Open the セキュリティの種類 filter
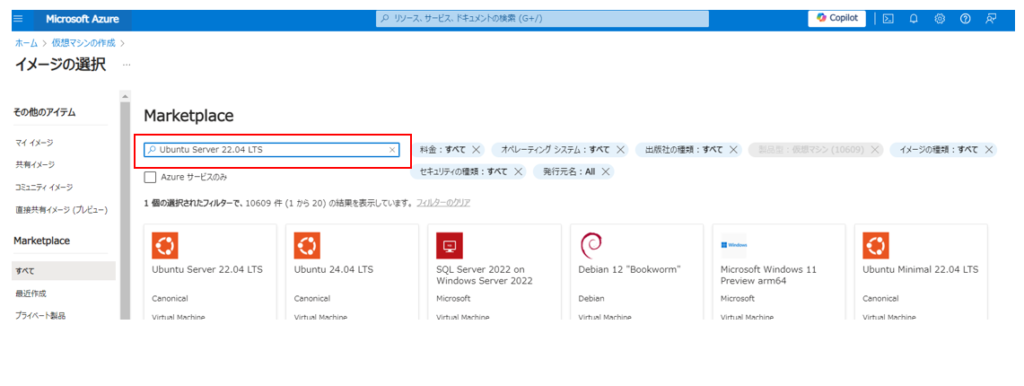Viewport: 1024px width, 386px height. click(464, 172)
